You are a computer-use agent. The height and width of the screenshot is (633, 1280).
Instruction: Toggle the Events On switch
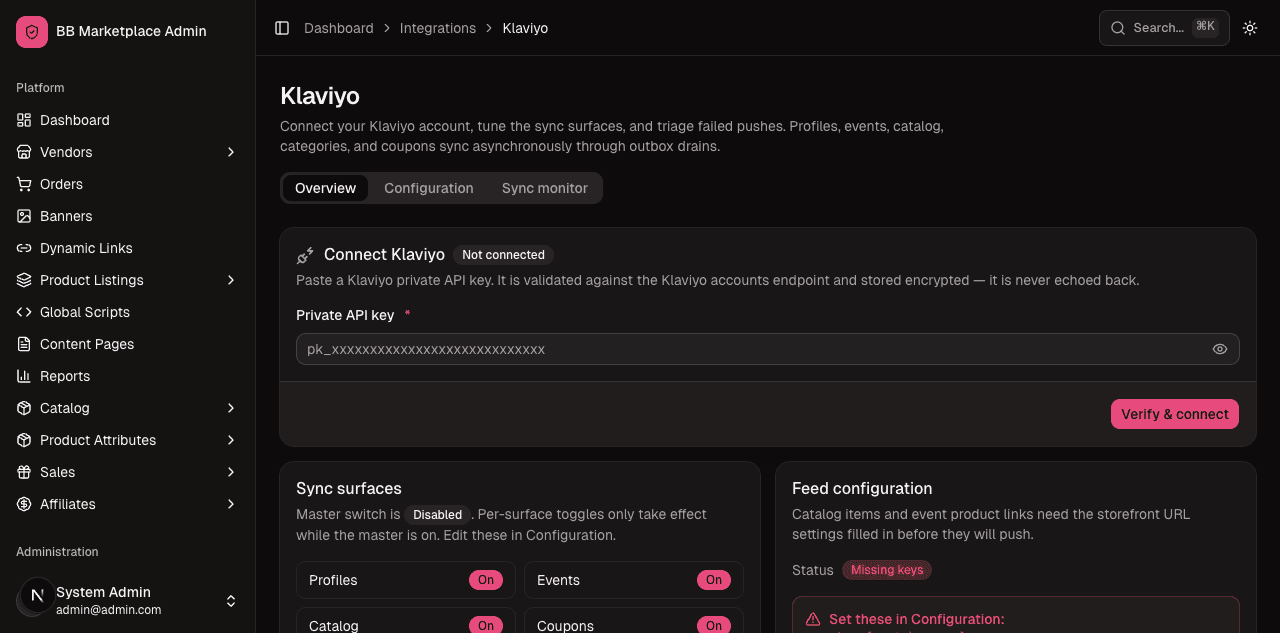tap(714, 580)
